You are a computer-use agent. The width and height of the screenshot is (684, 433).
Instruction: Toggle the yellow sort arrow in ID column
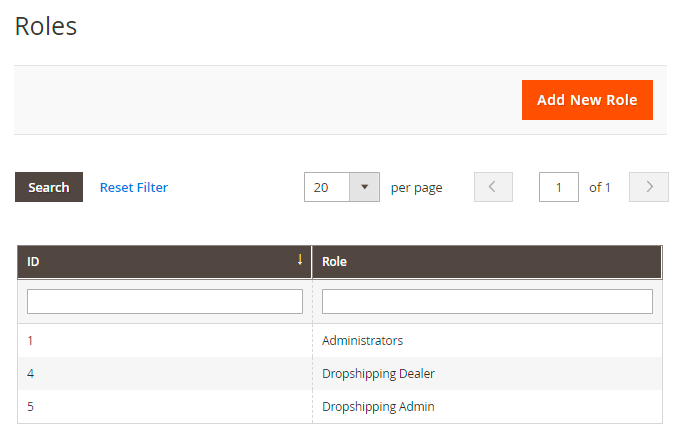click(x=299, y=260)
